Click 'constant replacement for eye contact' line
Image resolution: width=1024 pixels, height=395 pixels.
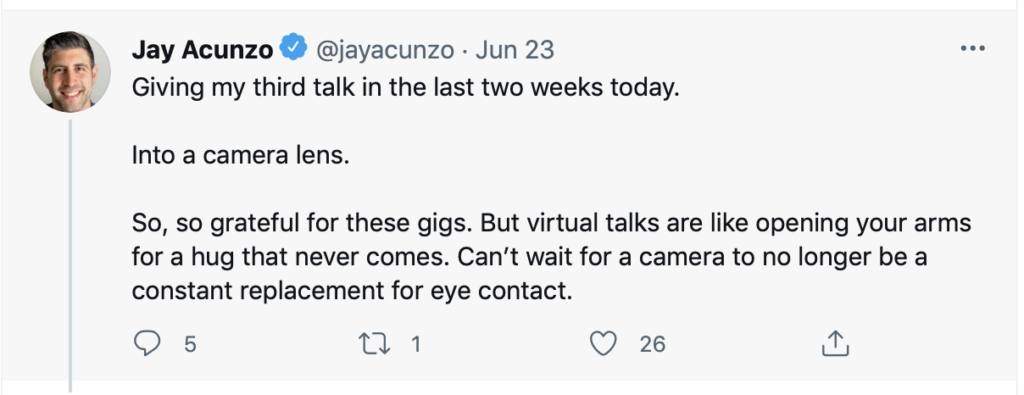point(351,292)
